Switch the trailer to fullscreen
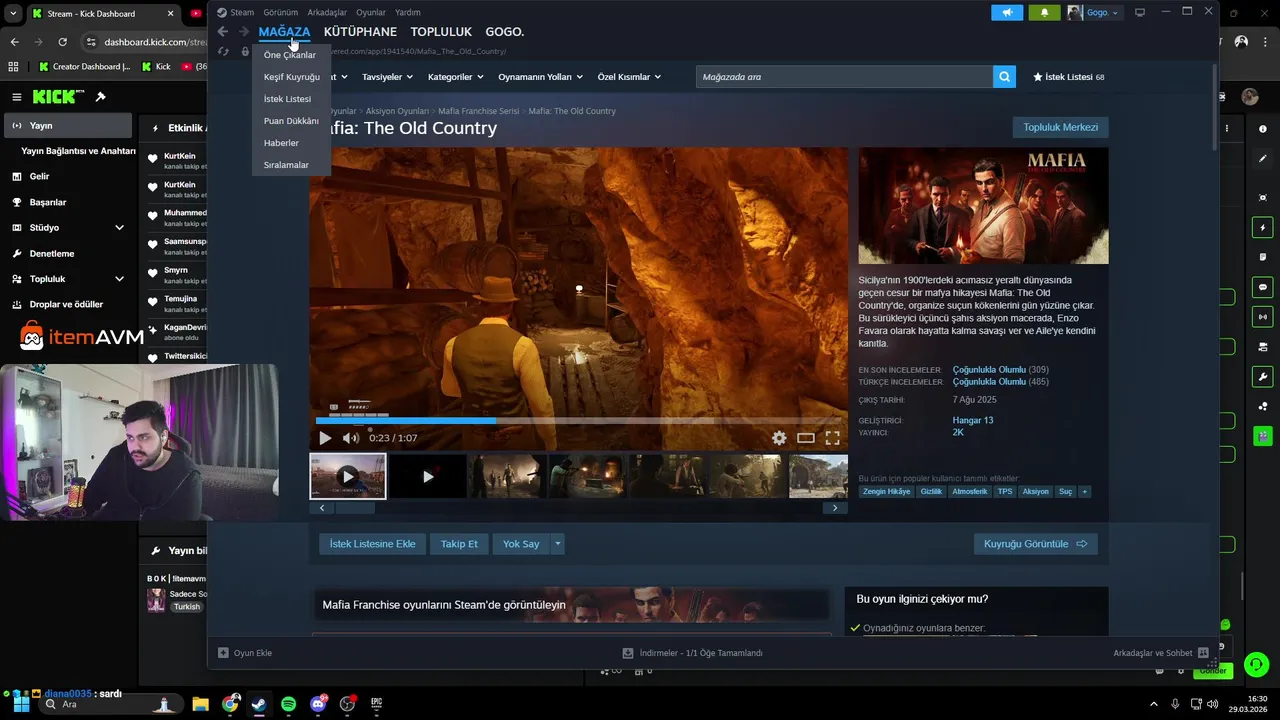Screen dimensions: 1280x720 (x=832, y=438)
